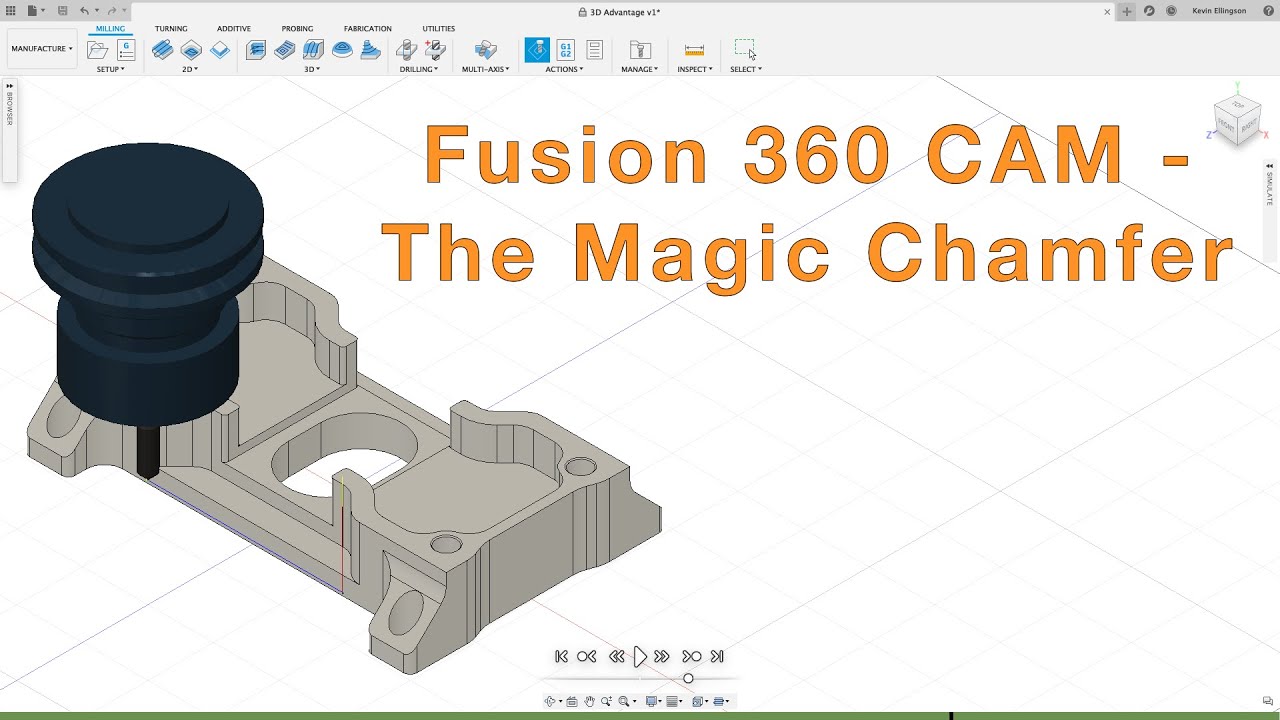1280x720 pixels.
Task: Select the Multi-Axis Swarf tool
Action: tap(486, 49)
